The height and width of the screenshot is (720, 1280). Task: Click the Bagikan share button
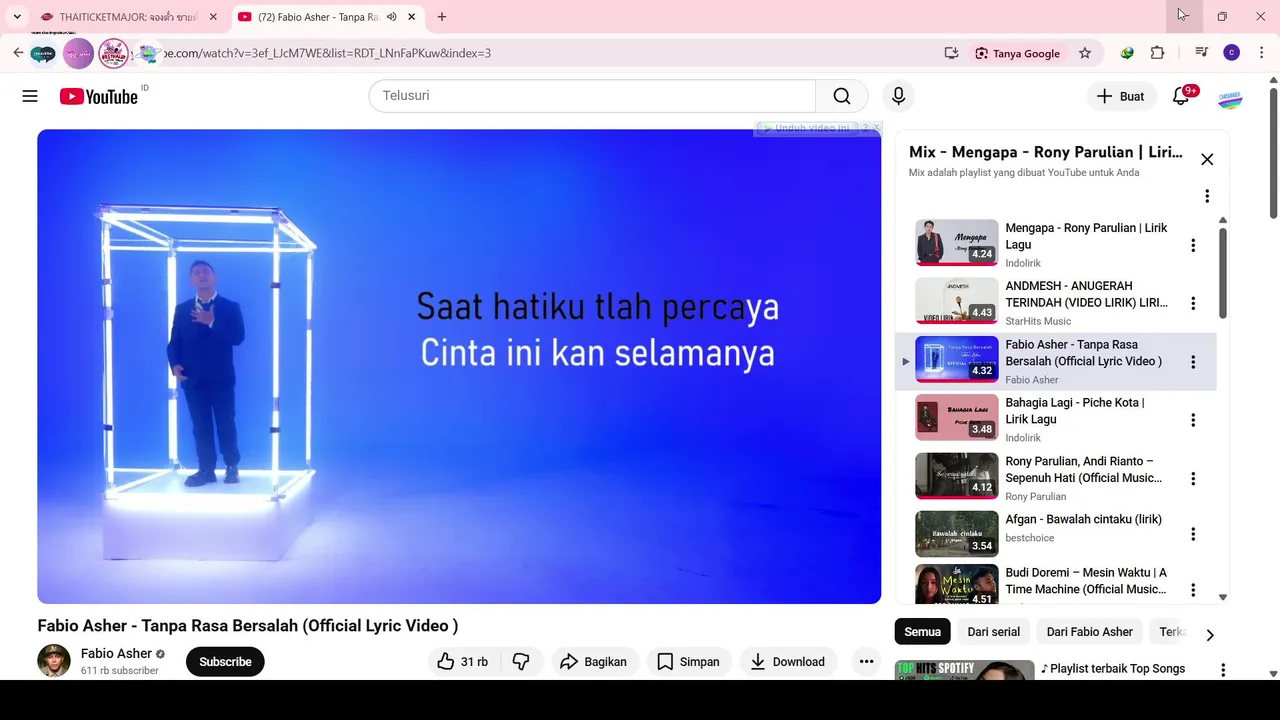tap(594, 661)
